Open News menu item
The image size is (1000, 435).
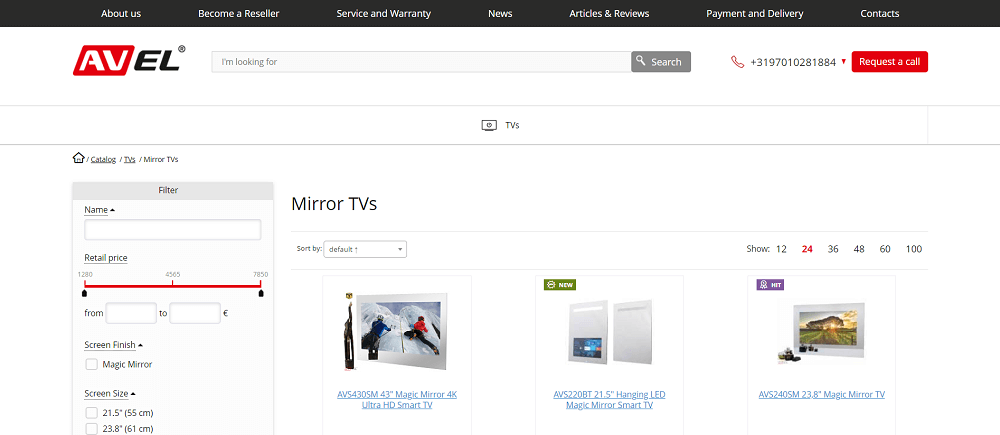[500, 13]
